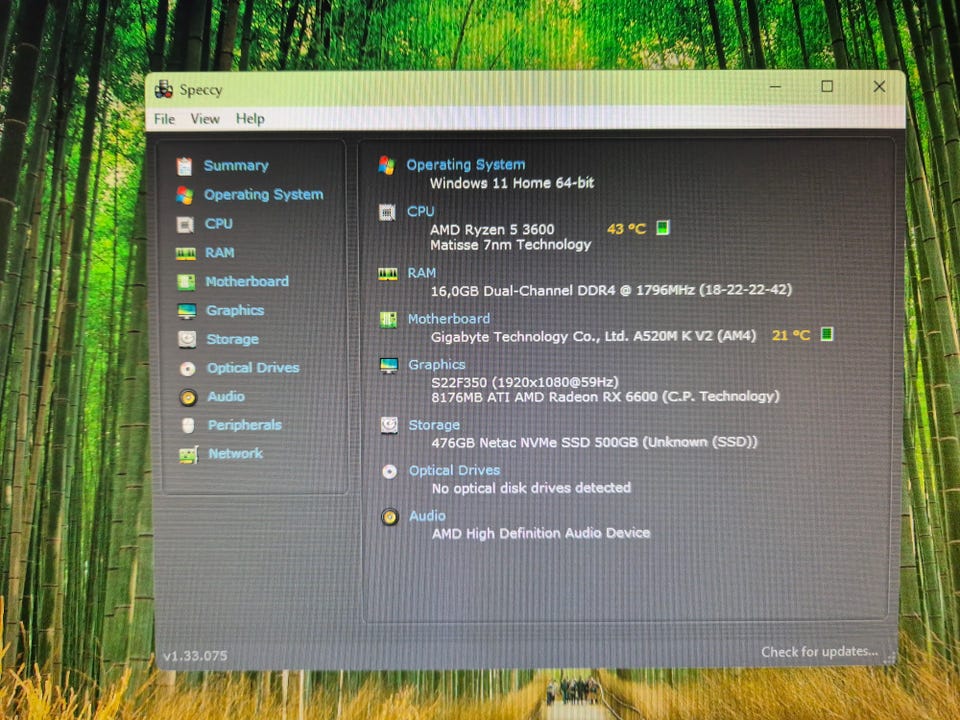Image resolution: width=960 pixels, height=720 pixels.
Task: Open the File menu
Action: [164, 119]
